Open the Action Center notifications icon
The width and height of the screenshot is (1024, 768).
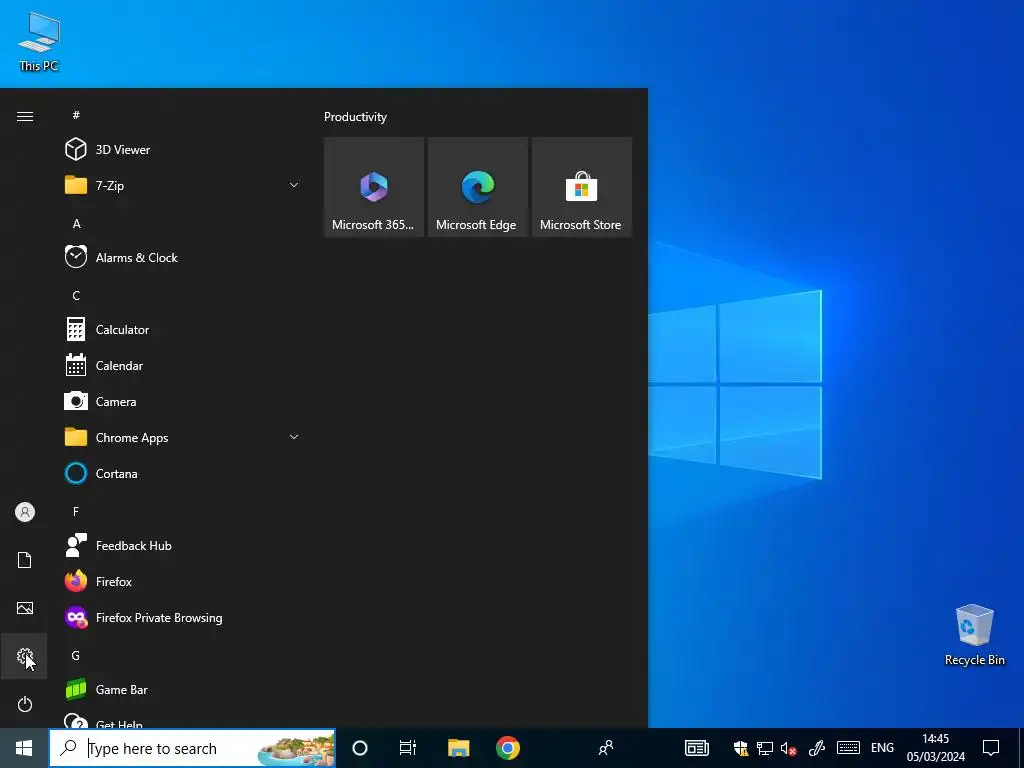[x=991, y=748]
